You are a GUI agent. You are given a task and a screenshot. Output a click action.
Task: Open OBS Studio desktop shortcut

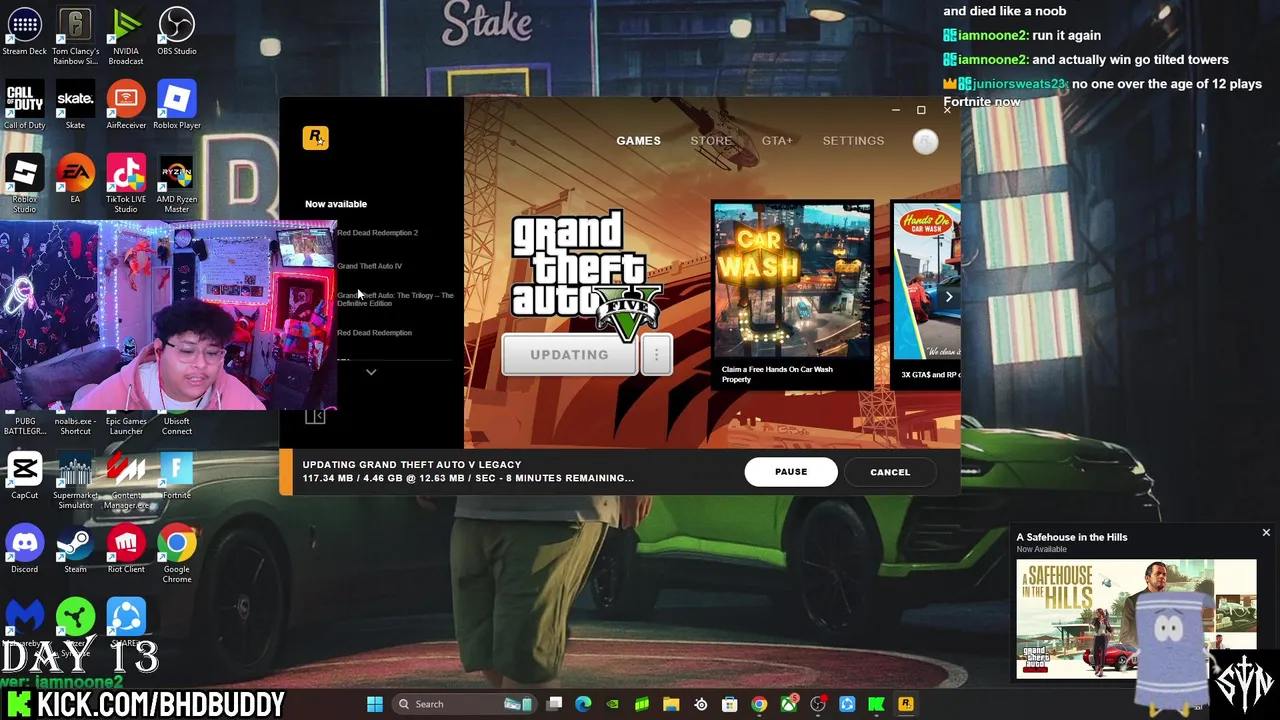177,32
